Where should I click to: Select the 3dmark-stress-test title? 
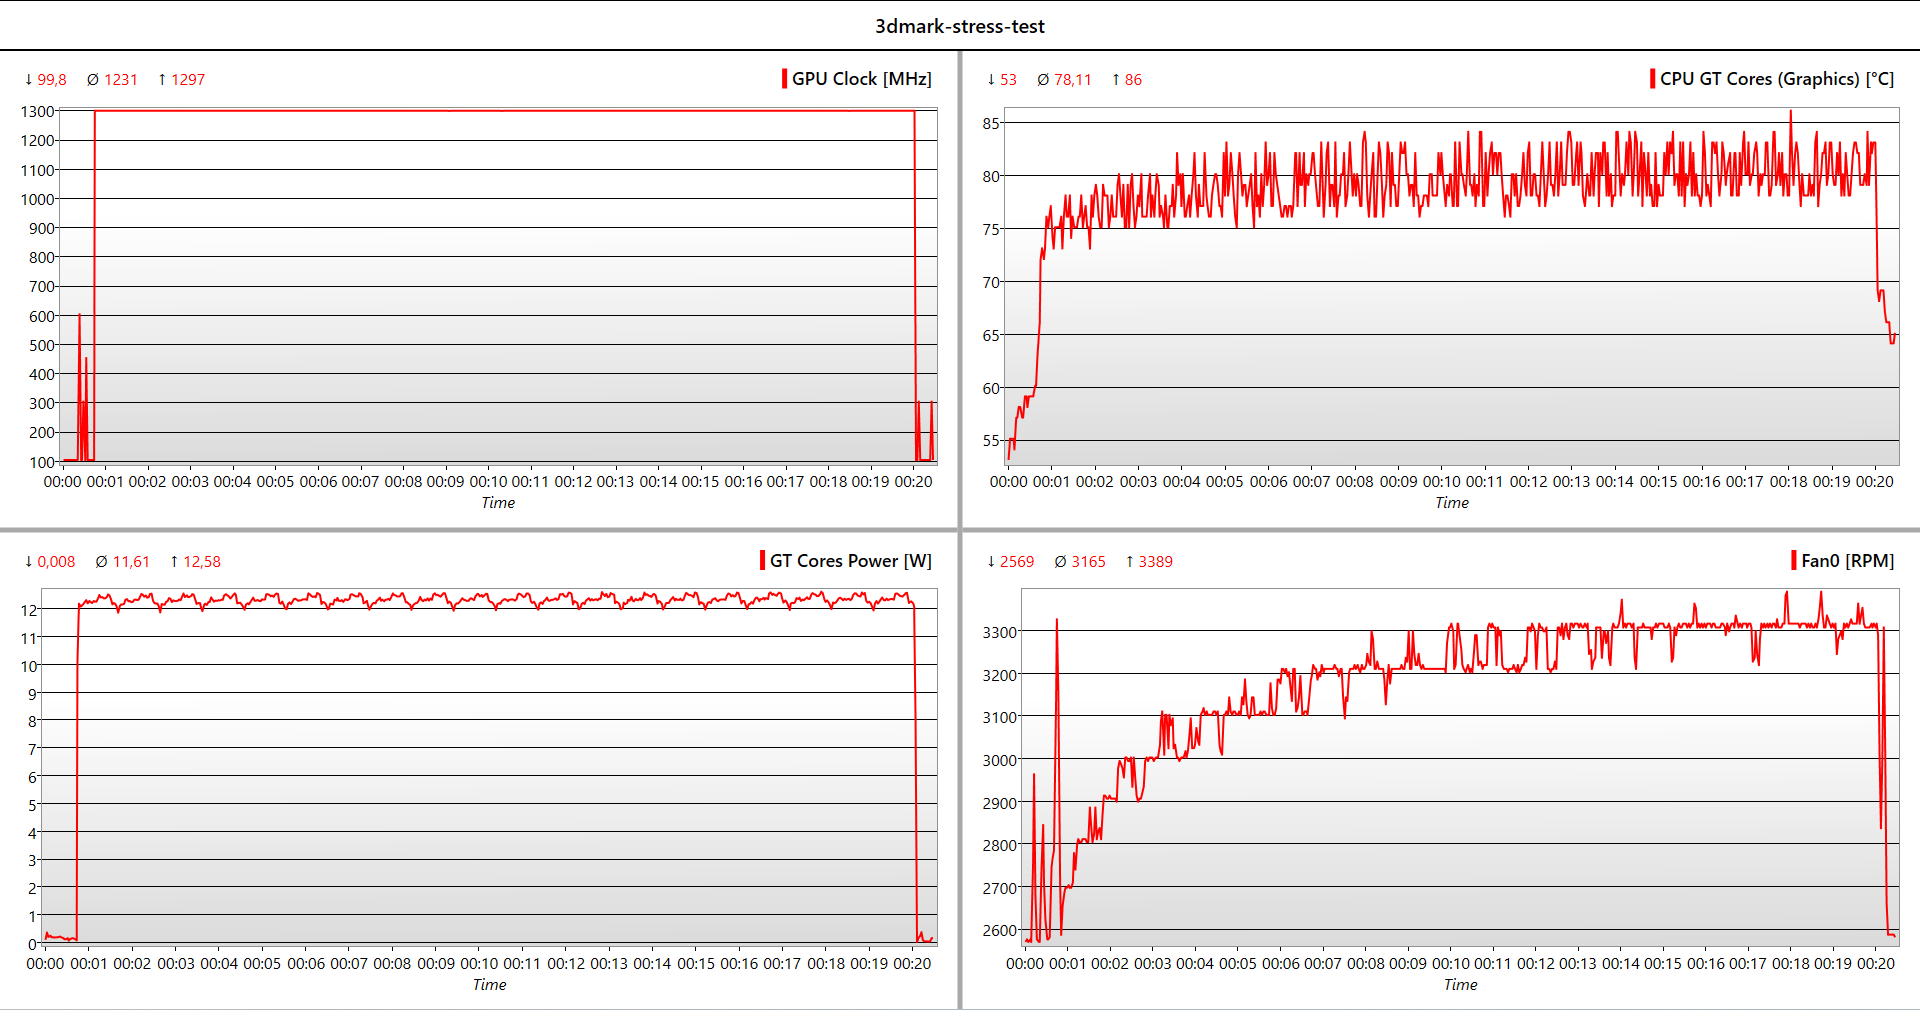[x=959, y=26]
